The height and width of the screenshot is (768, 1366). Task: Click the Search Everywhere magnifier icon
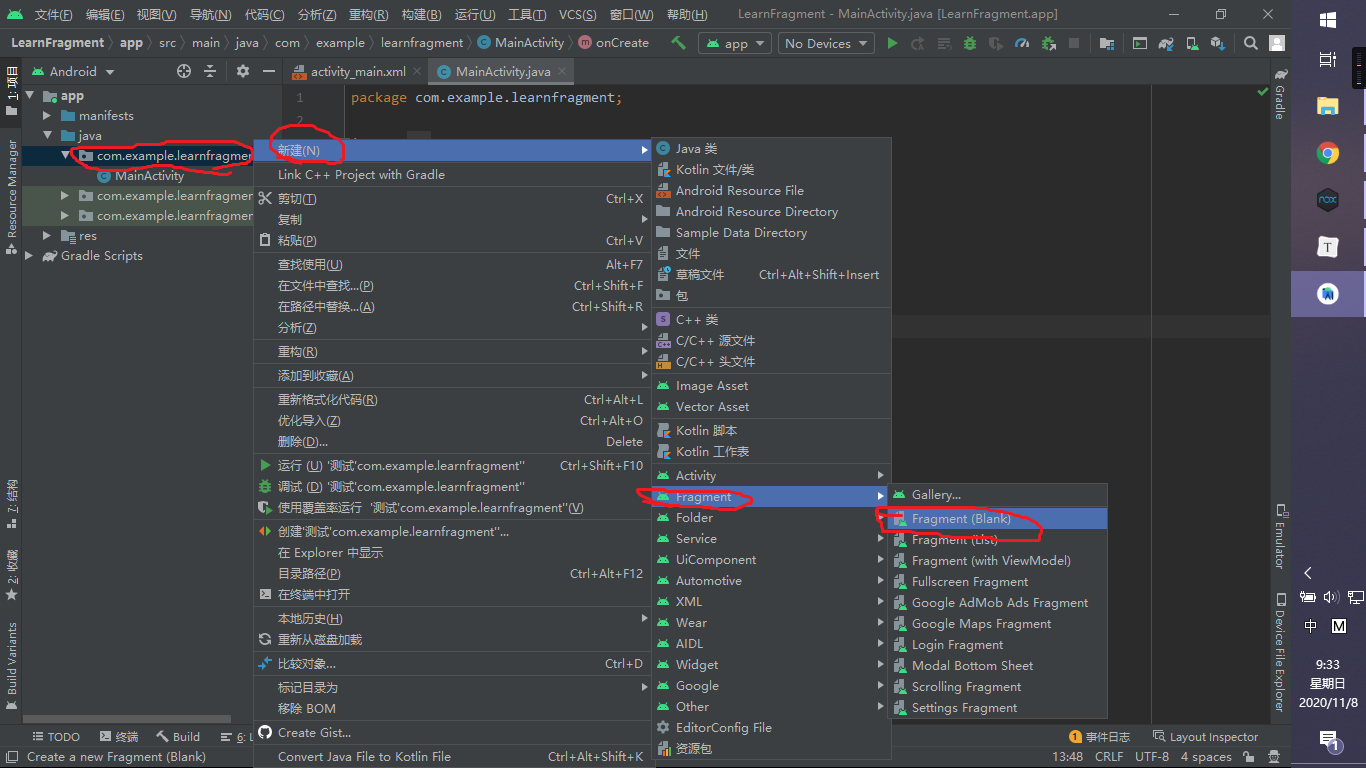1251,43
